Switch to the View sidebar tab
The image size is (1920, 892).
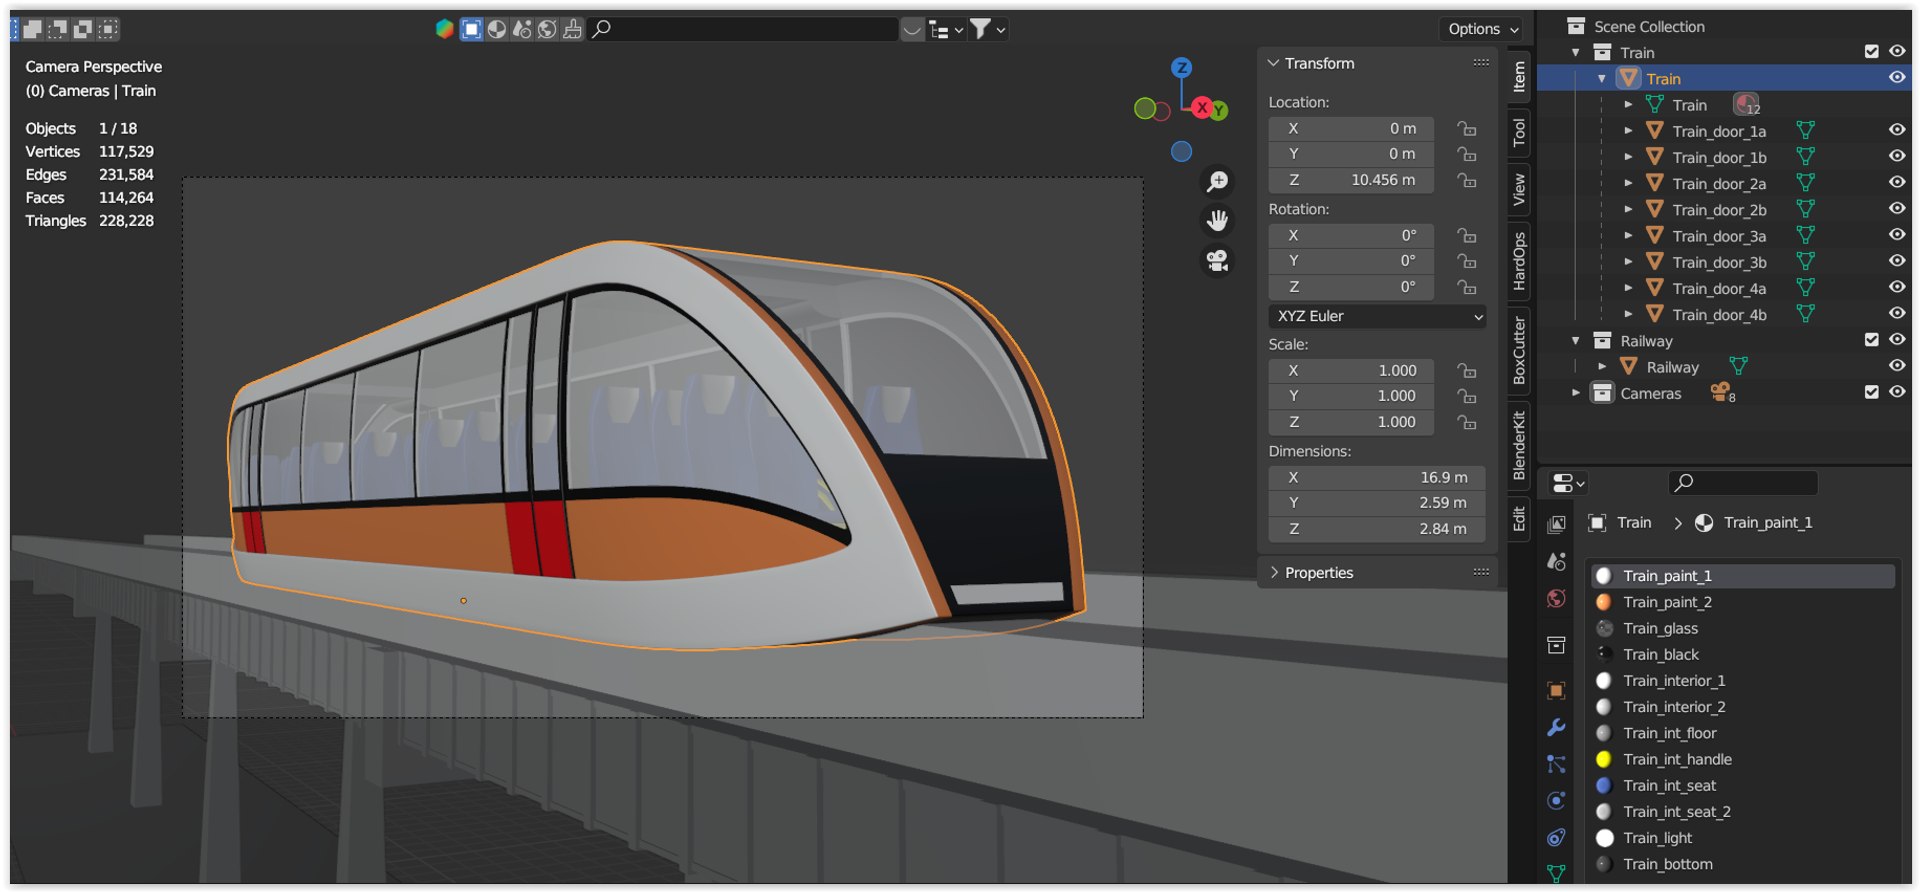coord(1519,188)
